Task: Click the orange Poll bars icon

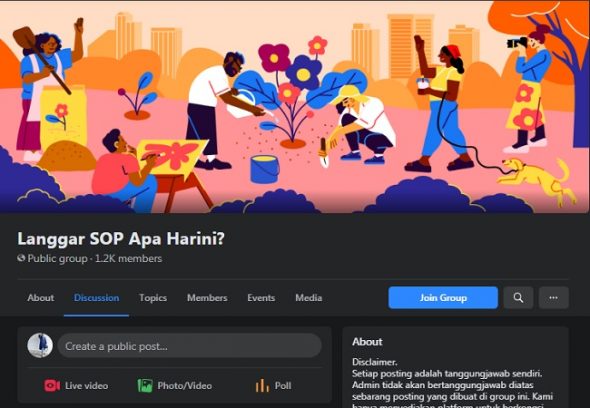Action: [x=262, y=386]
